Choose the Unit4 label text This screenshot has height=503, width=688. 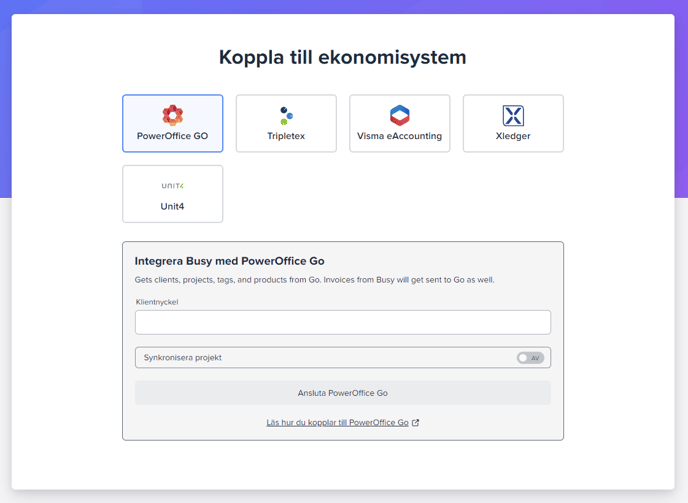tap(173, 207)
